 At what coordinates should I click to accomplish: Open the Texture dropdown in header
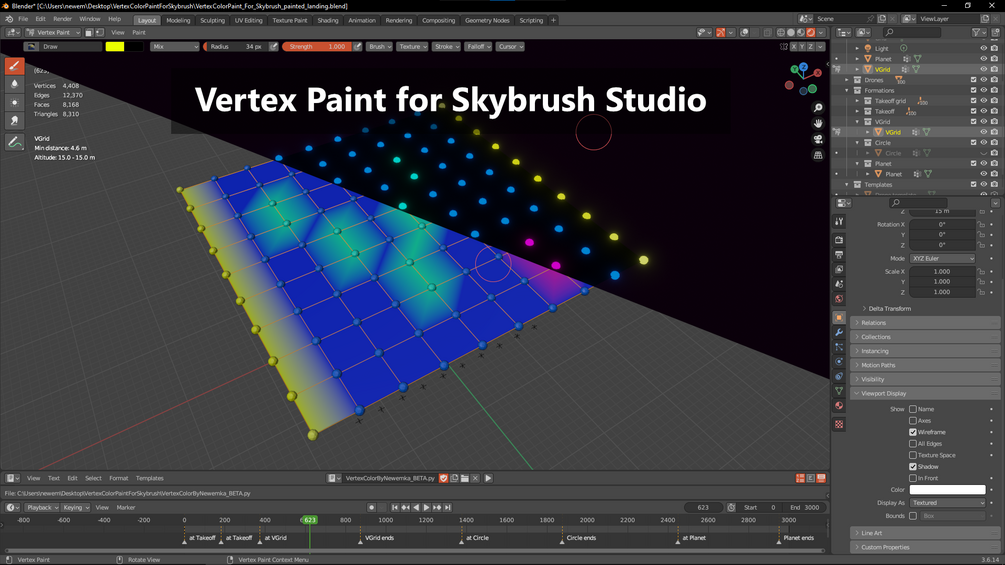[411, 46]
